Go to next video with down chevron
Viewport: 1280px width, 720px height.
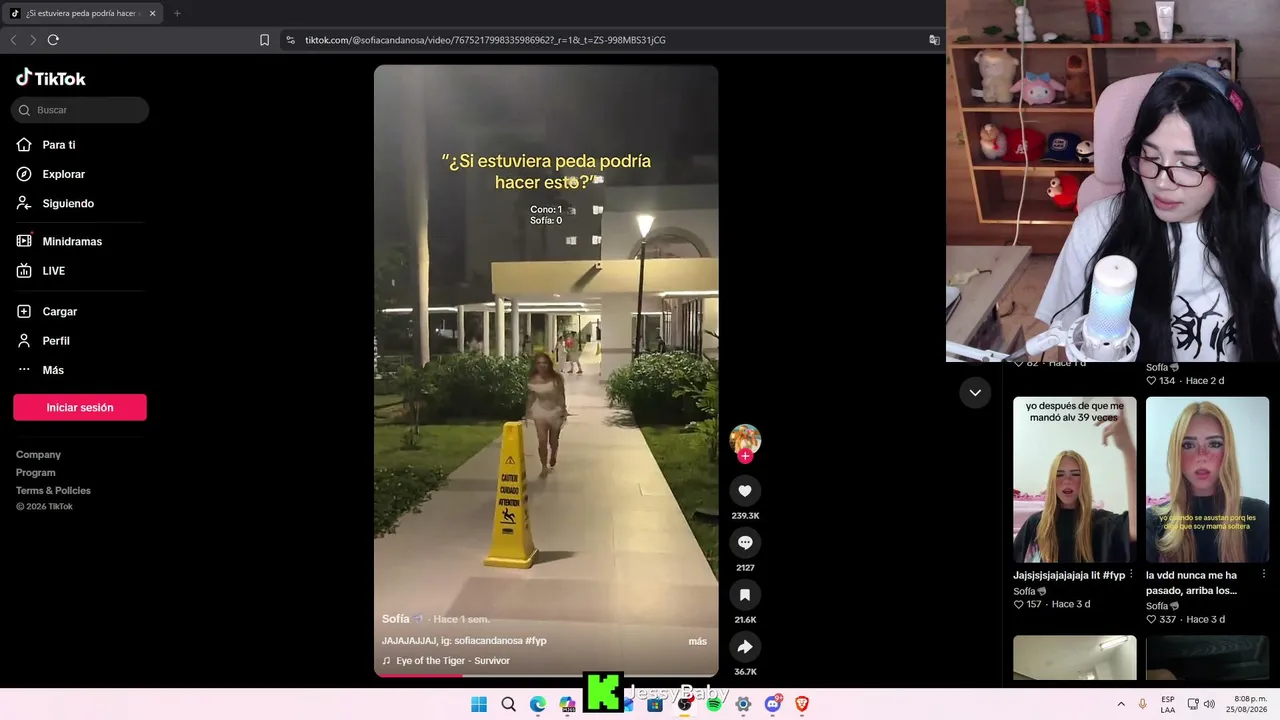pyautogui.click(x=975, y=393)
